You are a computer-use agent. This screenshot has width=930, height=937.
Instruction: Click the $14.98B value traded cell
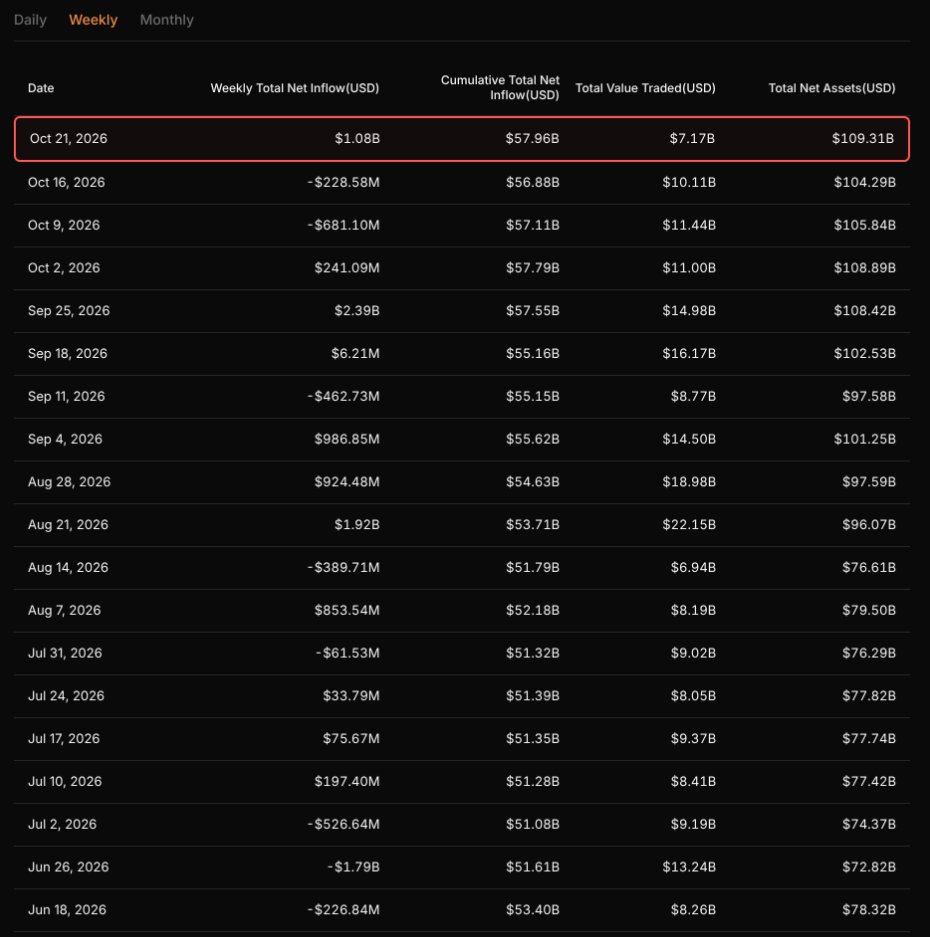689,311
